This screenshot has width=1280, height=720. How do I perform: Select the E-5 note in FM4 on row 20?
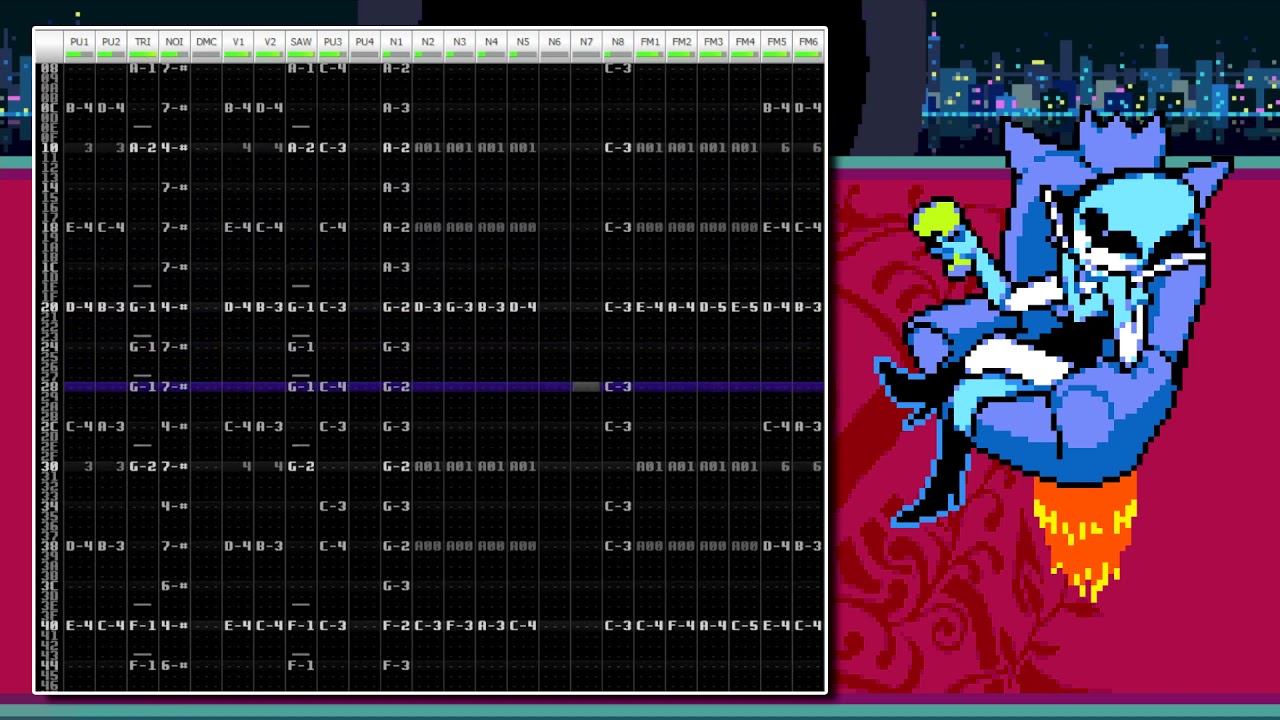coord(745,307)
